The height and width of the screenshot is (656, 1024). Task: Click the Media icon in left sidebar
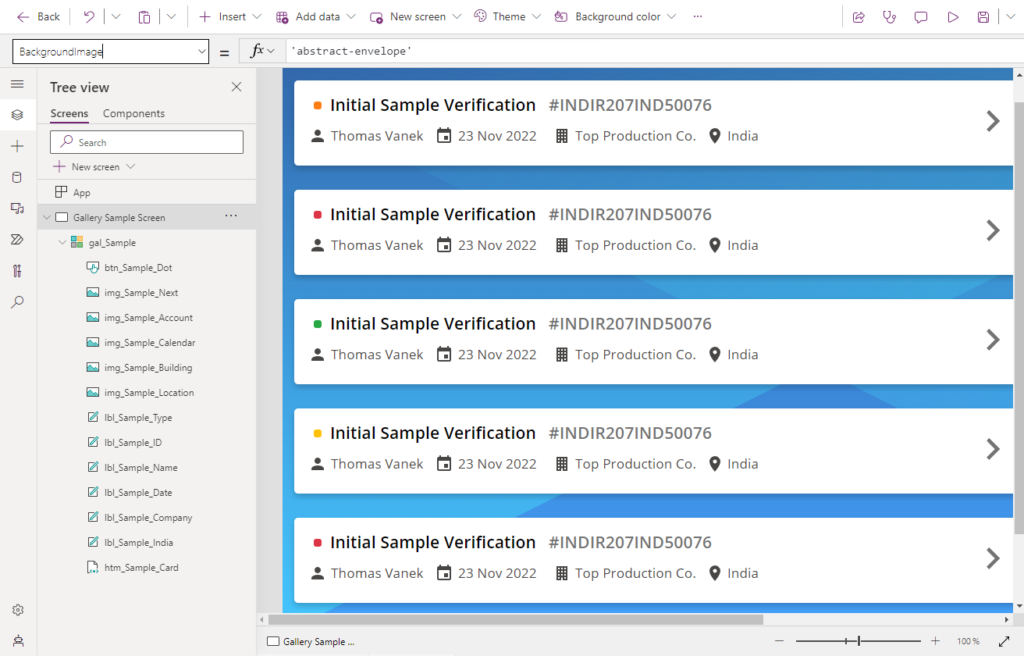(17, 208)
